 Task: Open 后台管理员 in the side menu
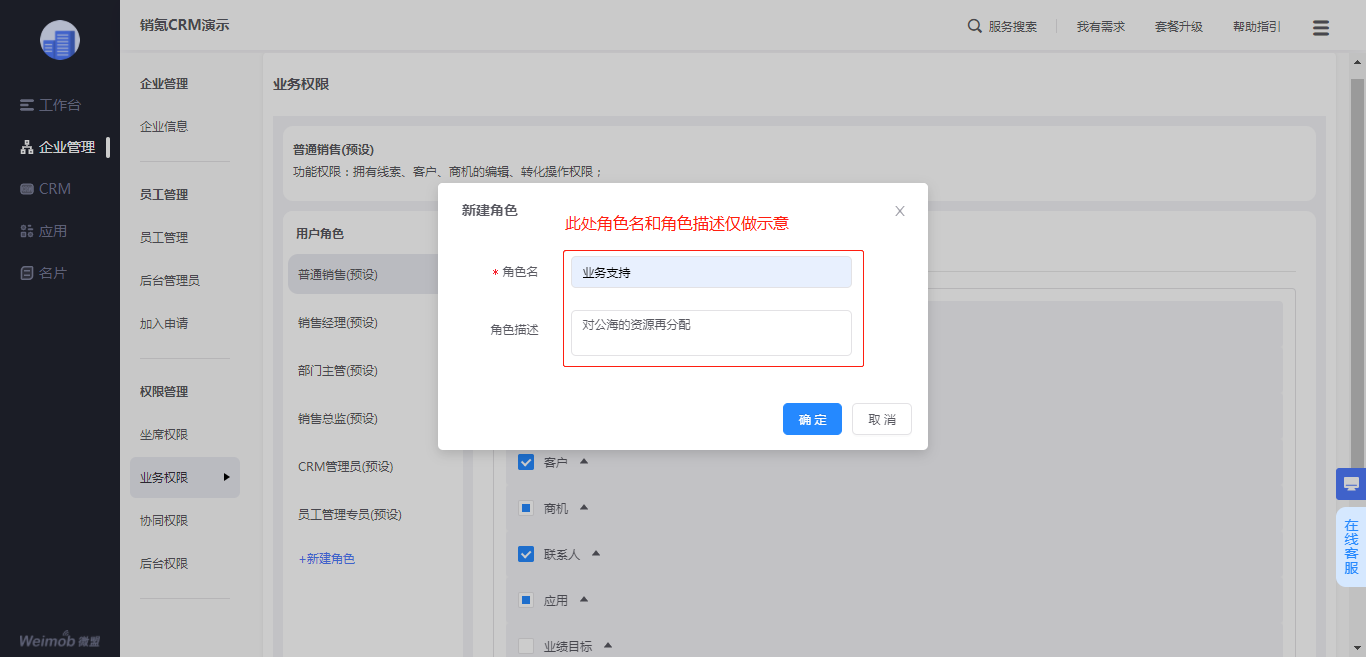point(170,281)
